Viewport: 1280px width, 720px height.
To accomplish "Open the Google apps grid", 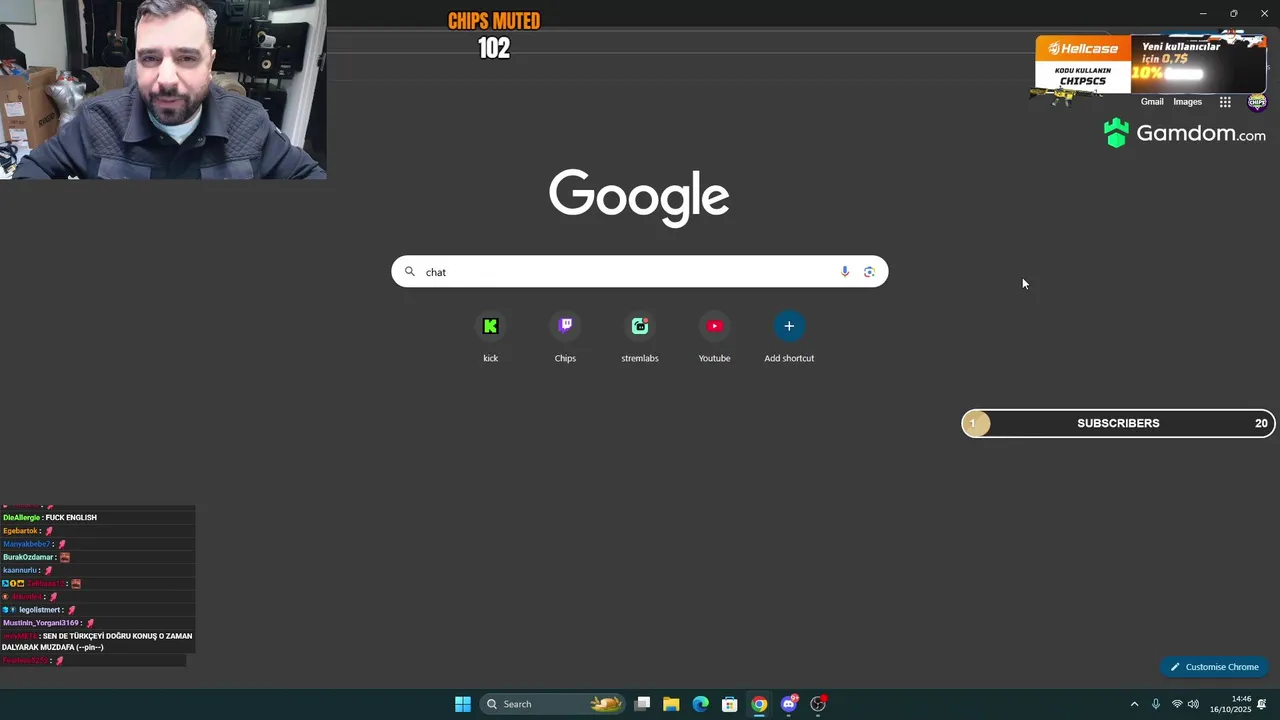I will click(1225, 102).
